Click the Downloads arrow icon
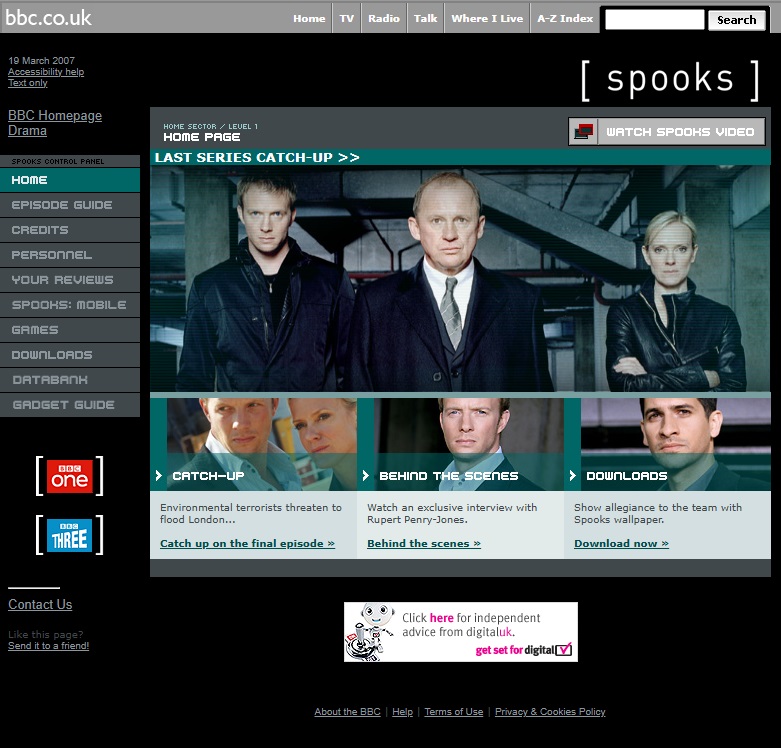Image resolution: width=781 pixels, height=748 pixels. coord(573,476)
